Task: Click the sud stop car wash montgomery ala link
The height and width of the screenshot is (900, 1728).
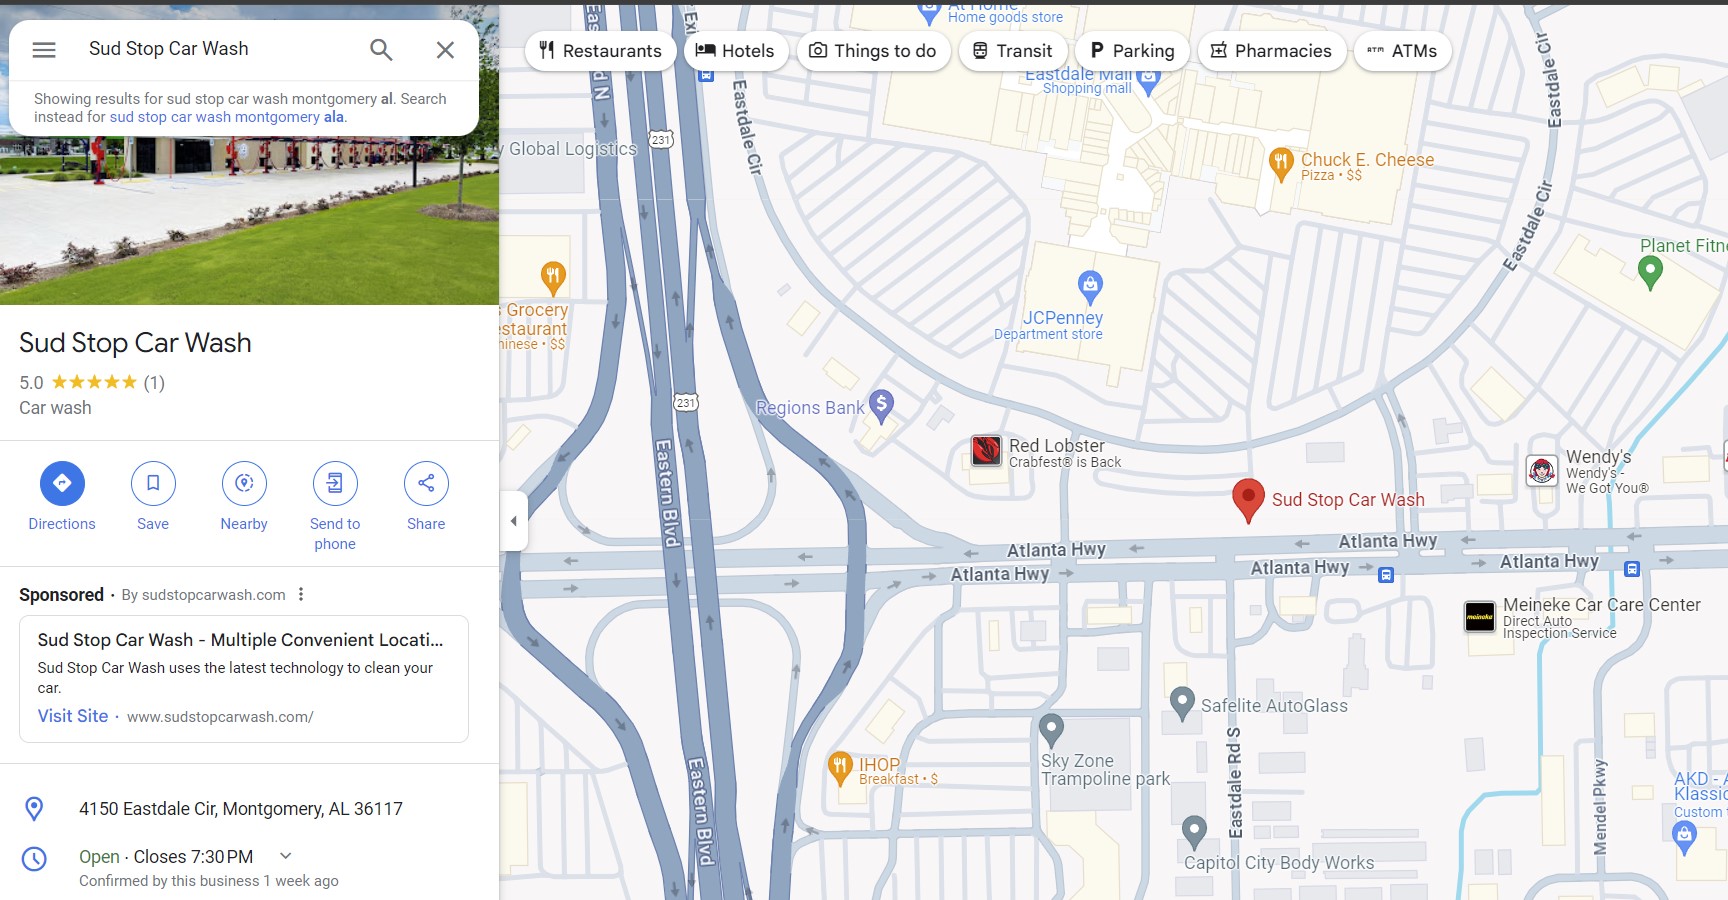Action: pos(227,117)
